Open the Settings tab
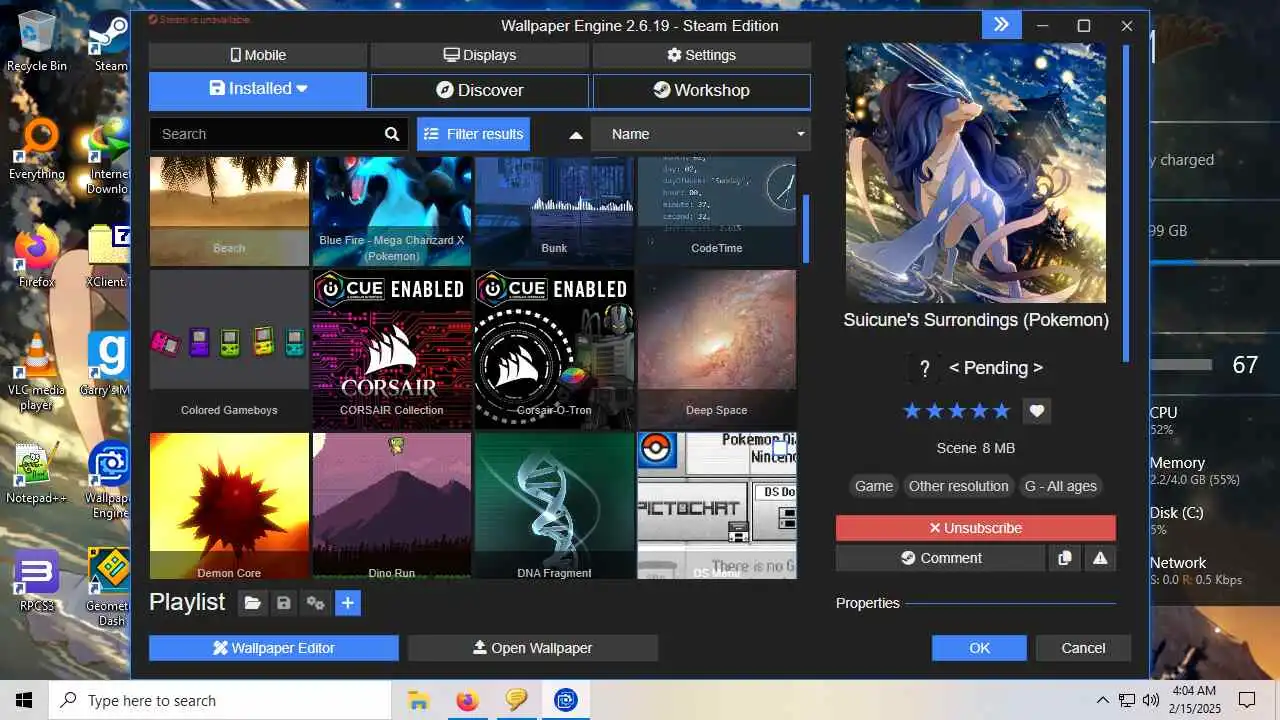This screenshot has height=720, width=1280. click(x=701, y=55)
